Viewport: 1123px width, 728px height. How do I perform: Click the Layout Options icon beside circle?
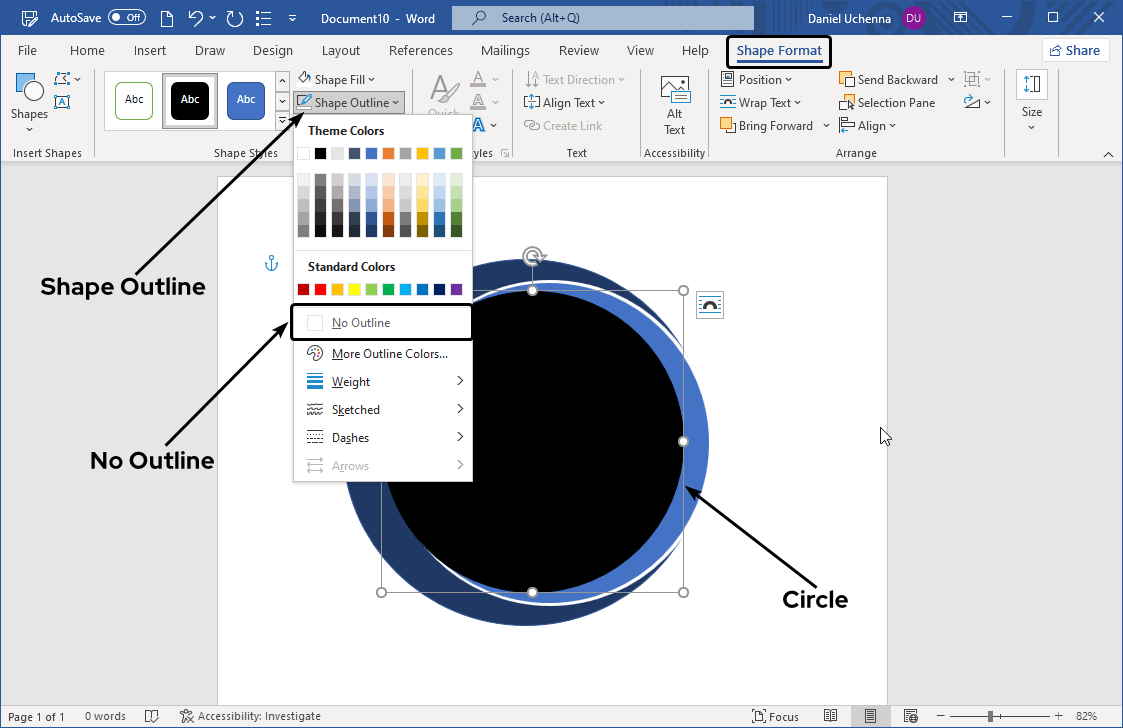click(x=710, y=305)
